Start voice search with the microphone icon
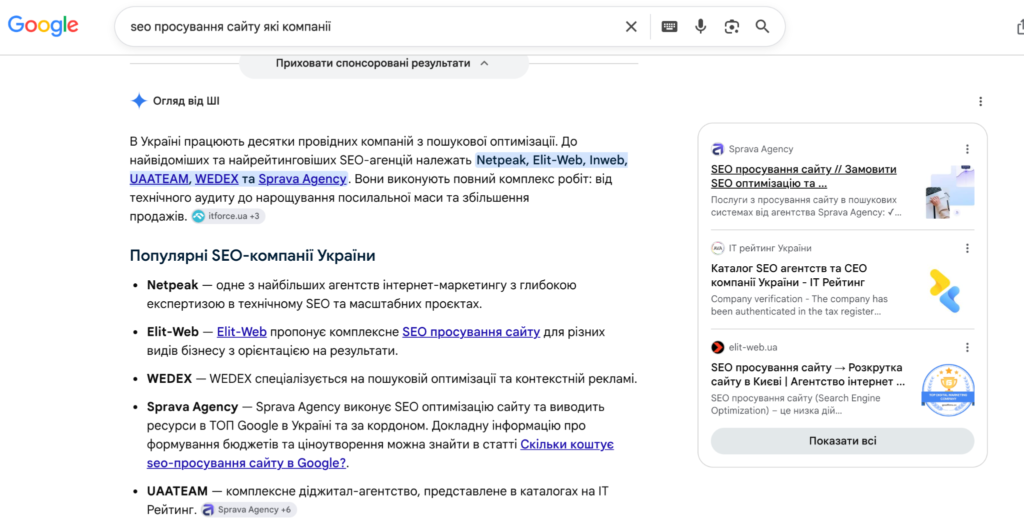Viewport: 1024px width, 526px height. pyautogui.click(x=701, y=26)
